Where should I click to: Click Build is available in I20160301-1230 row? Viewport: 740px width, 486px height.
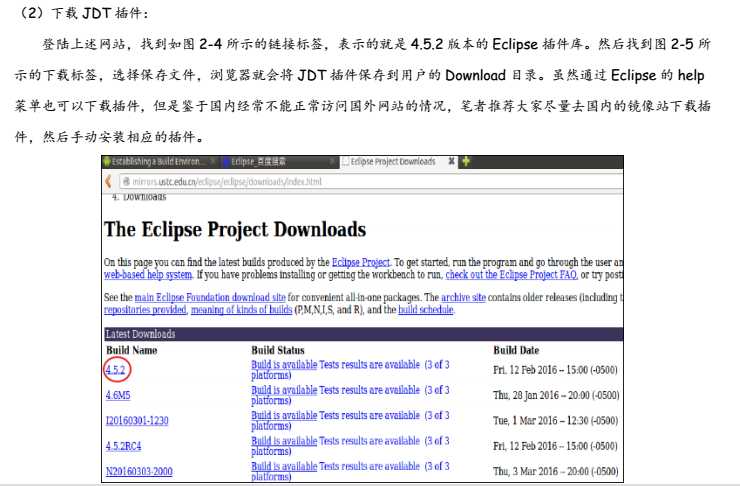pyautogui.click(x=284, y=416)
